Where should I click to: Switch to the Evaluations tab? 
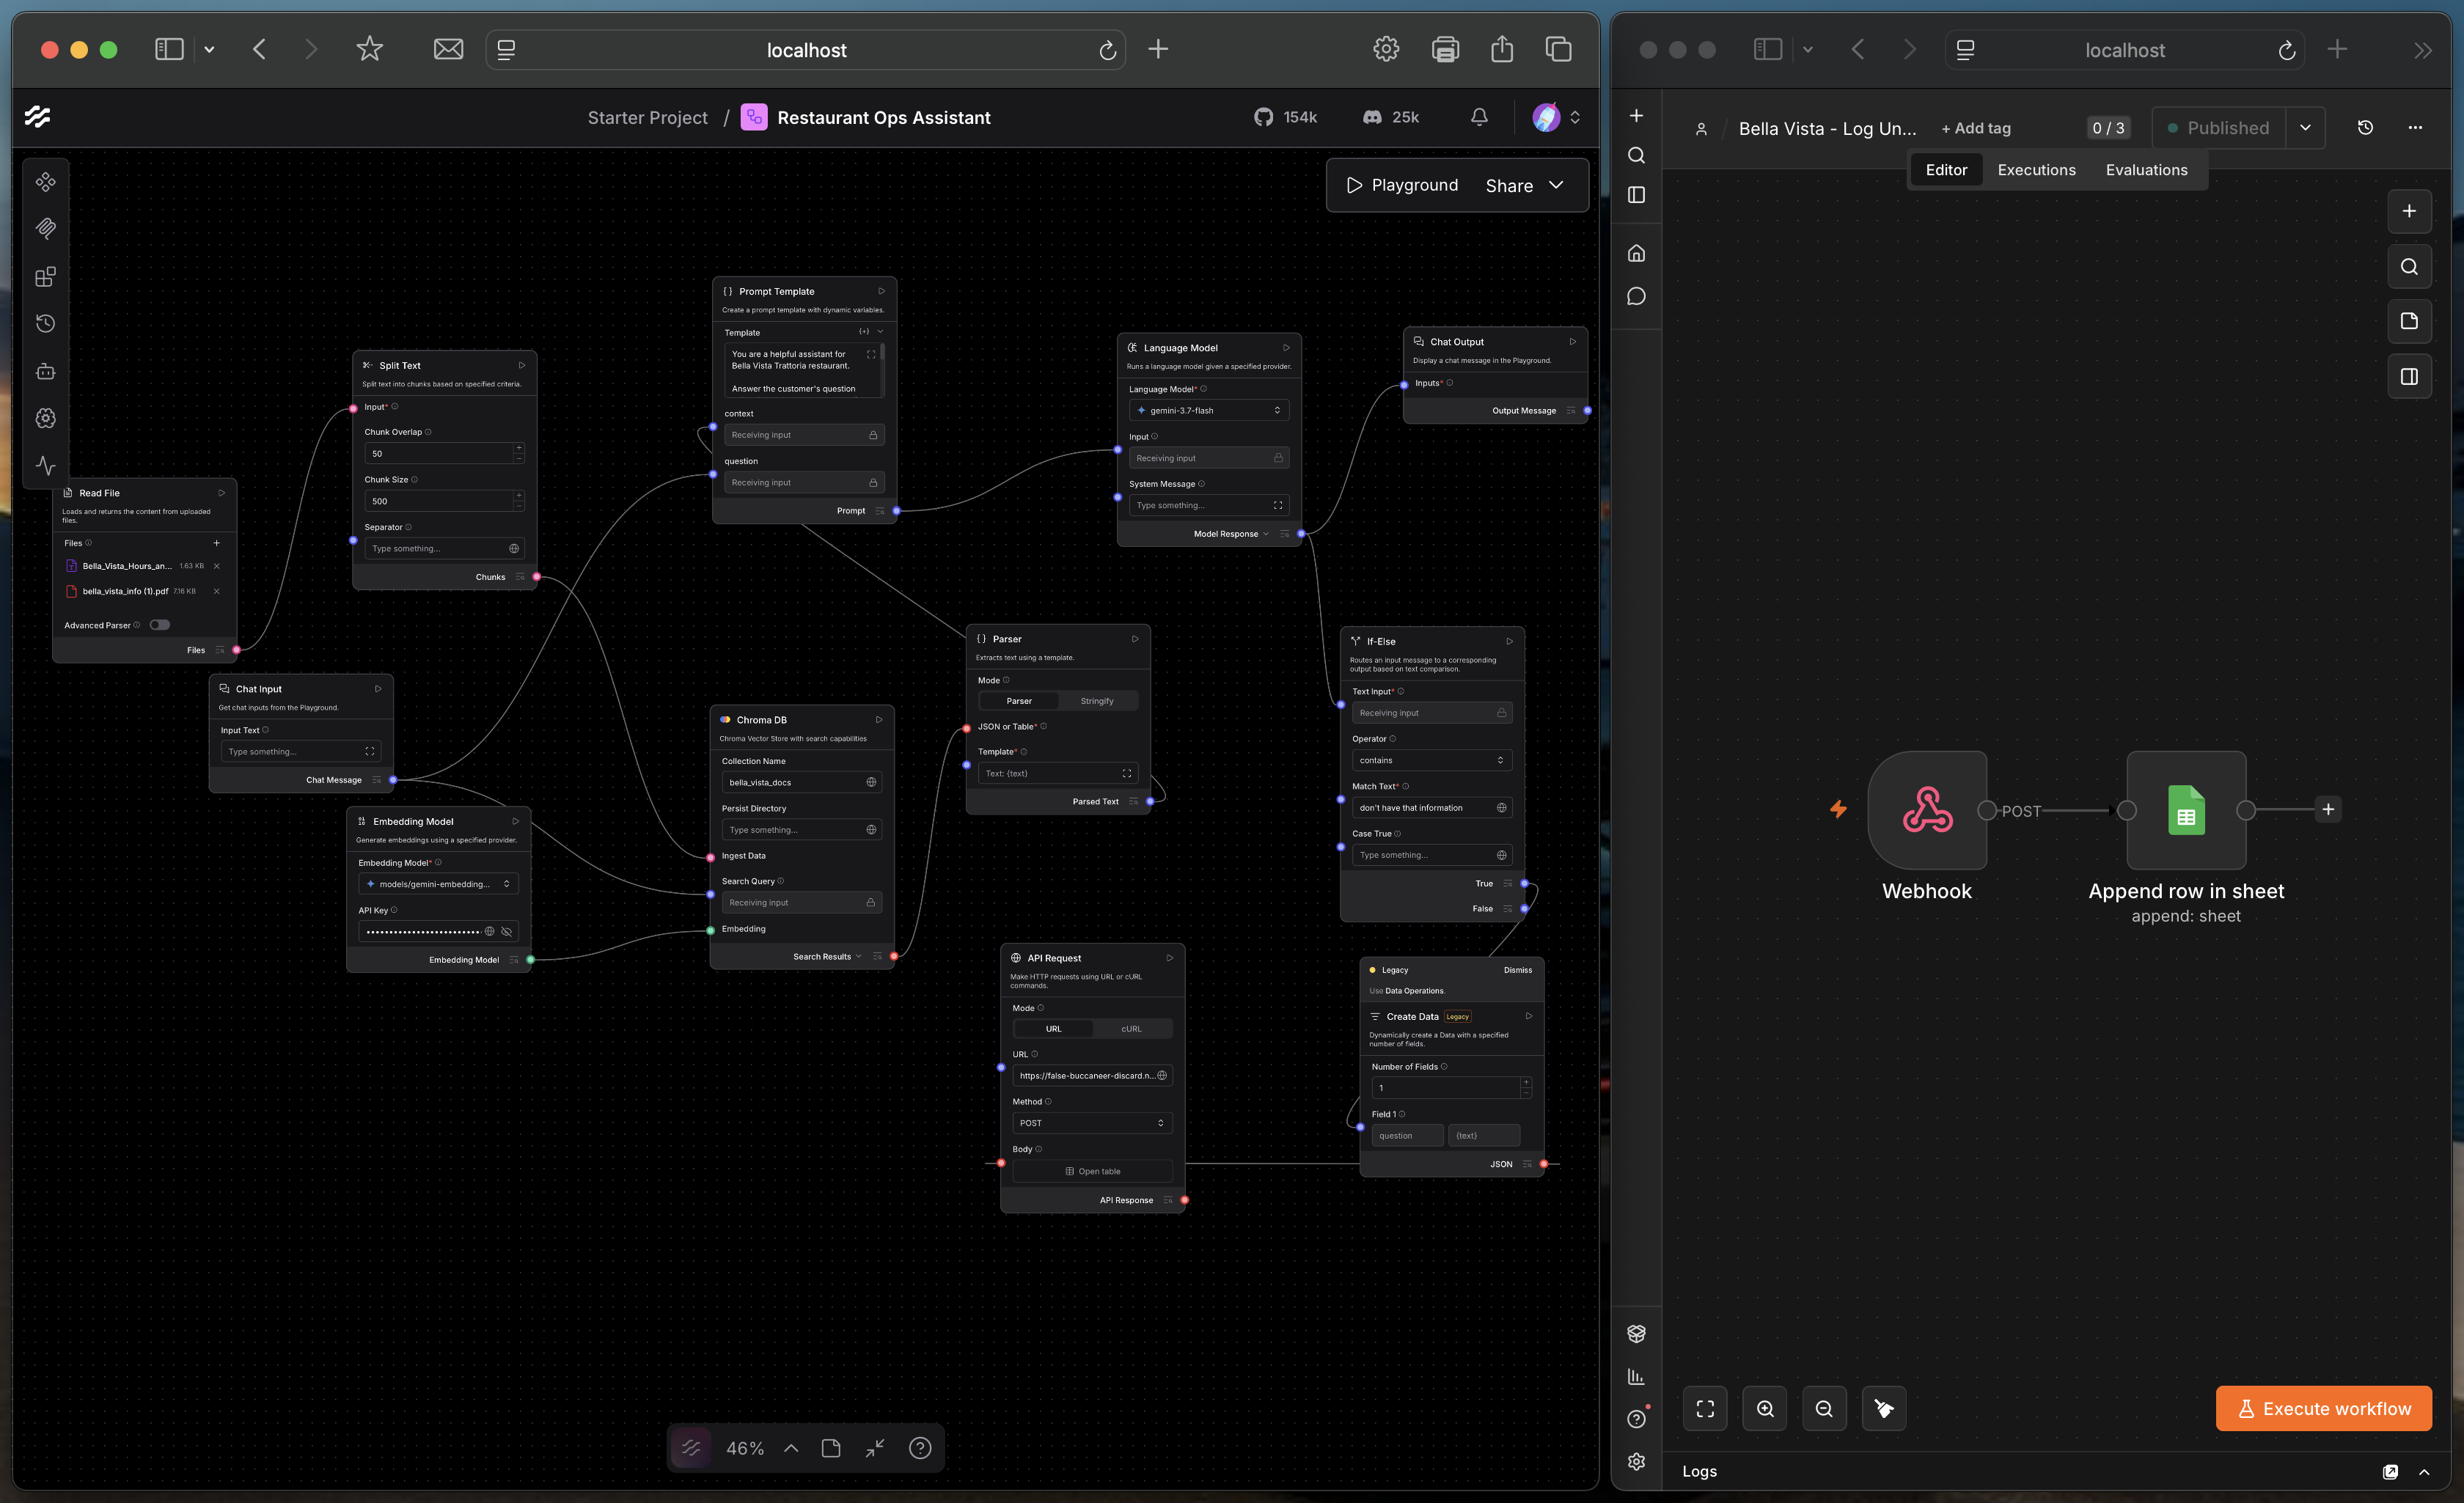2146,170
